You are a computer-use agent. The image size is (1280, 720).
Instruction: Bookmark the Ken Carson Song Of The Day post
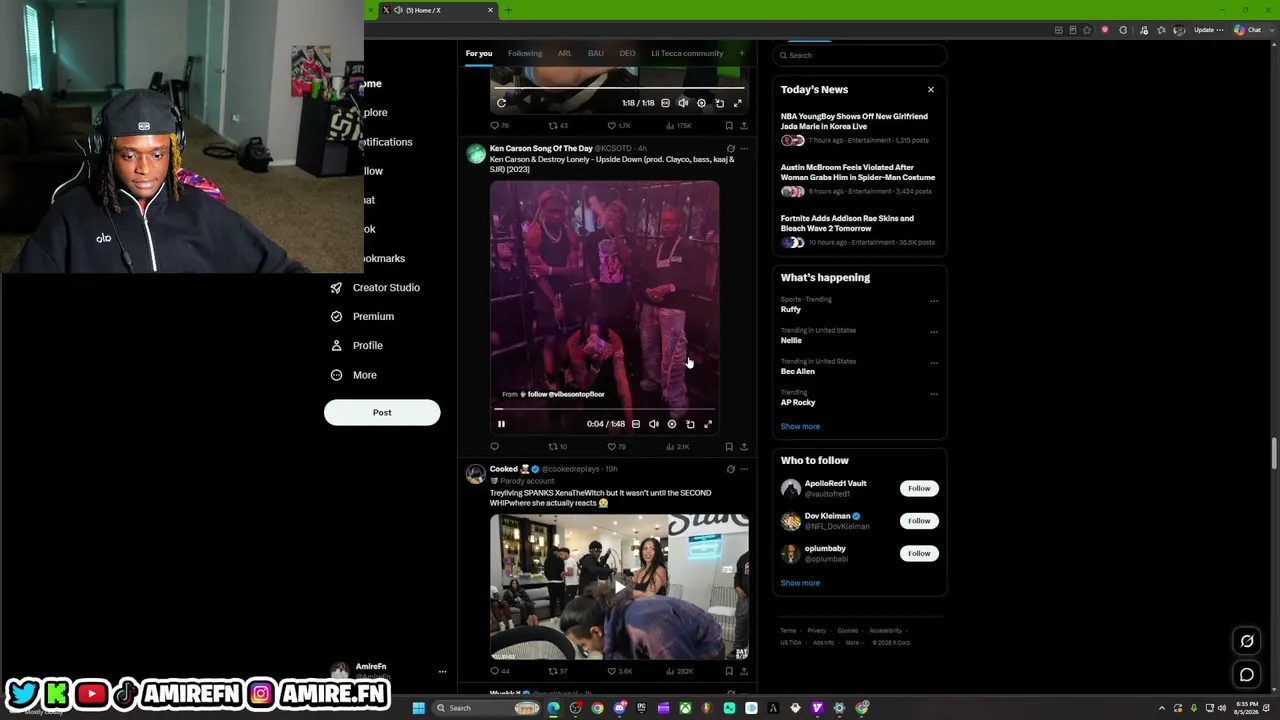click(x=729, y=447)
